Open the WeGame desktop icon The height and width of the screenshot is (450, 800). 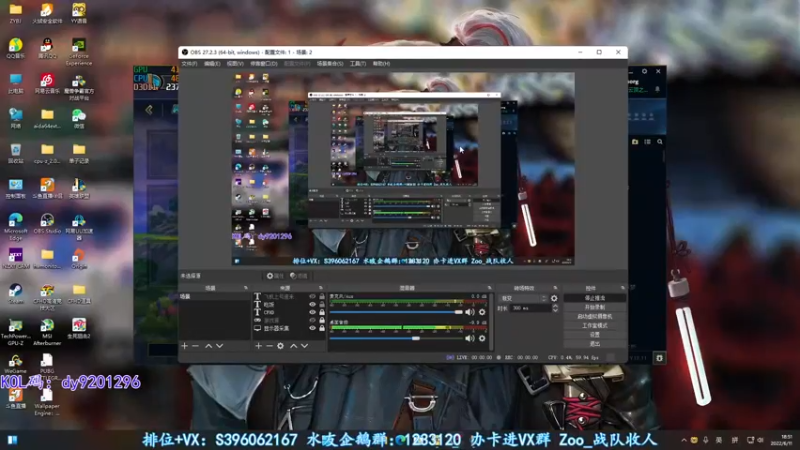click(x=15, y=363)
